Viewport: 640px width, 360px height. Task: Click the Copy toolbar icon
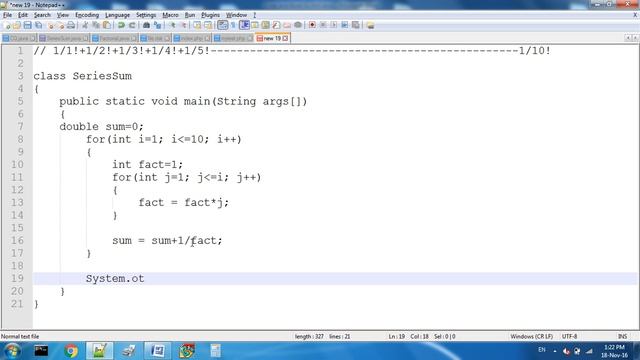click(96, 25)
